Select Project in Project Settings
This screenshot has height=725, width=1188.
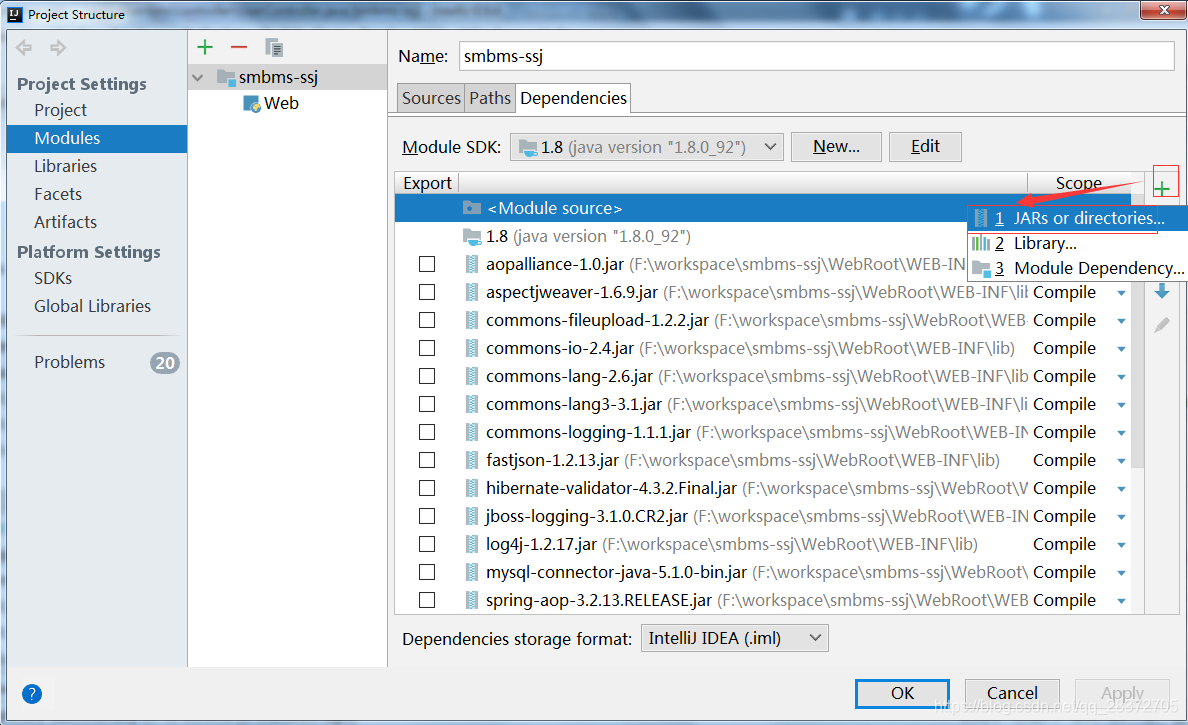[97, 110]
